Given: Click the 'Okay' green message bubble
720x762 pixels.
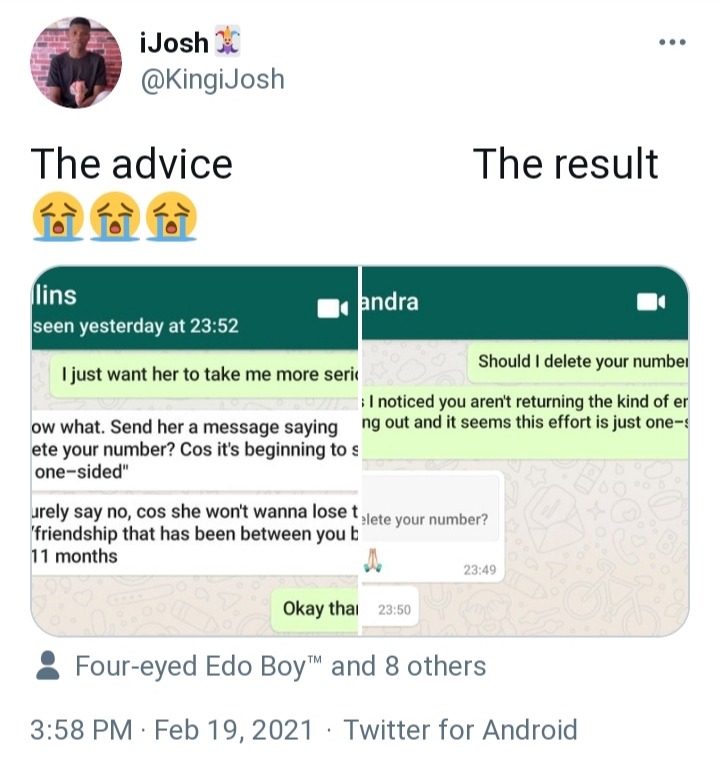Looking at the screenshot, I should (x=314, y=609).
